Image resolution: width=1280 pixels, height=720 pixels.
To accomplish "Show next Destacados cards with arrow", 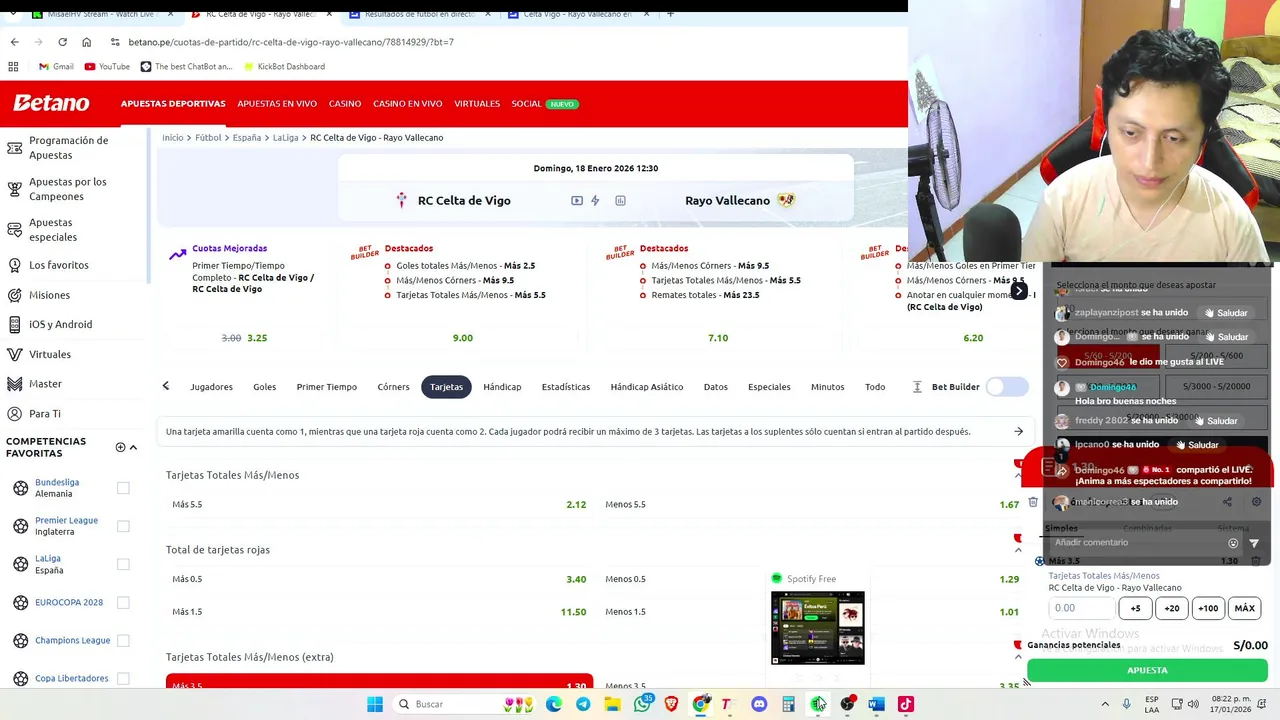I will click(1018, 291).
